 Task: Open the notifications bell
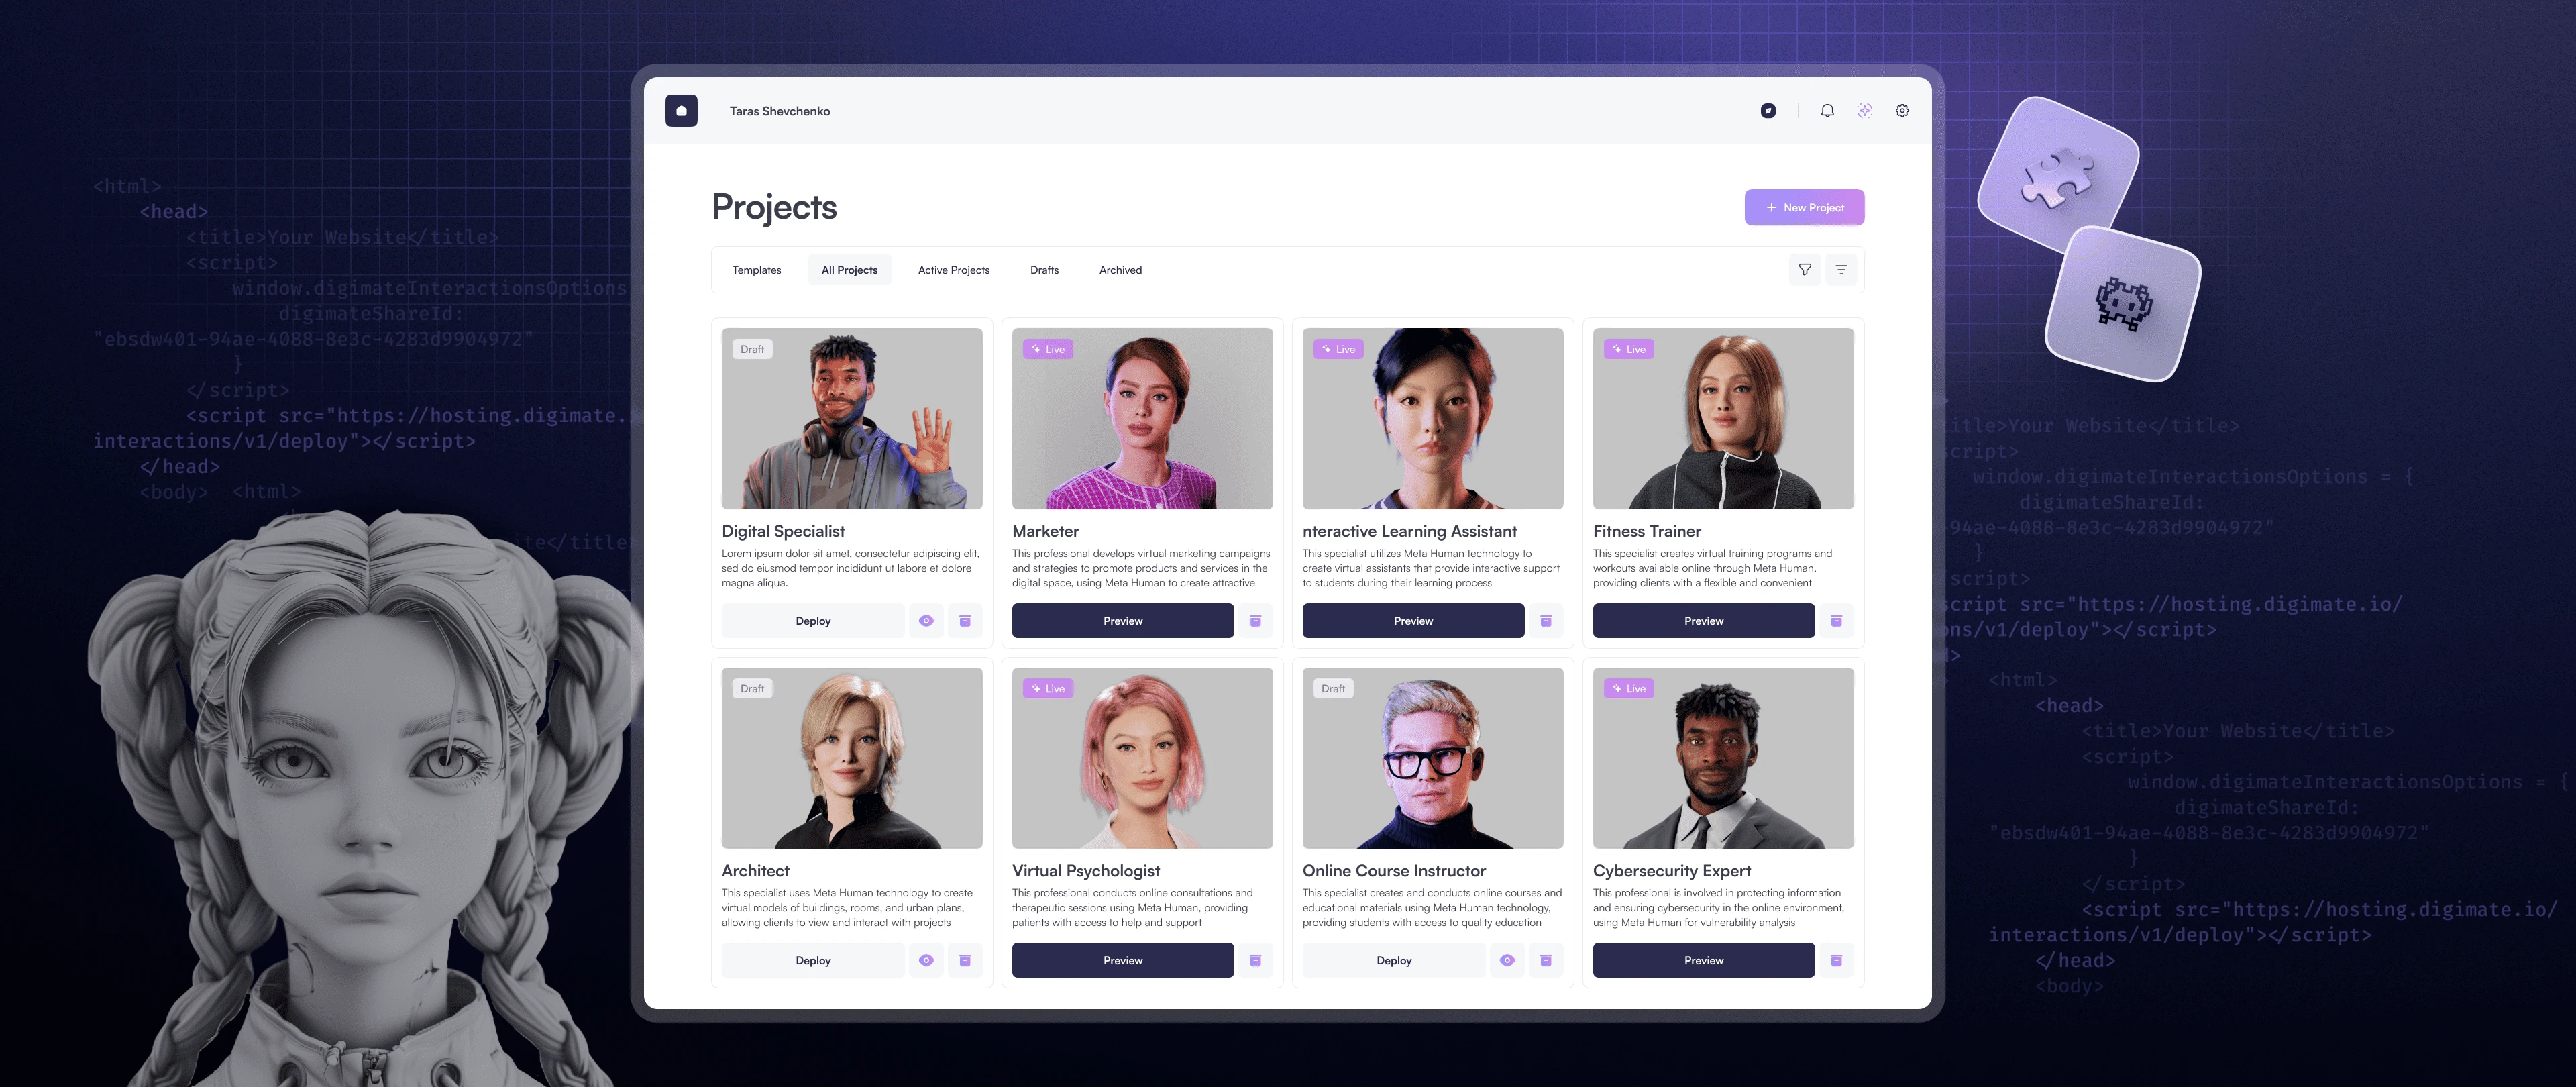coord(1827,111)
